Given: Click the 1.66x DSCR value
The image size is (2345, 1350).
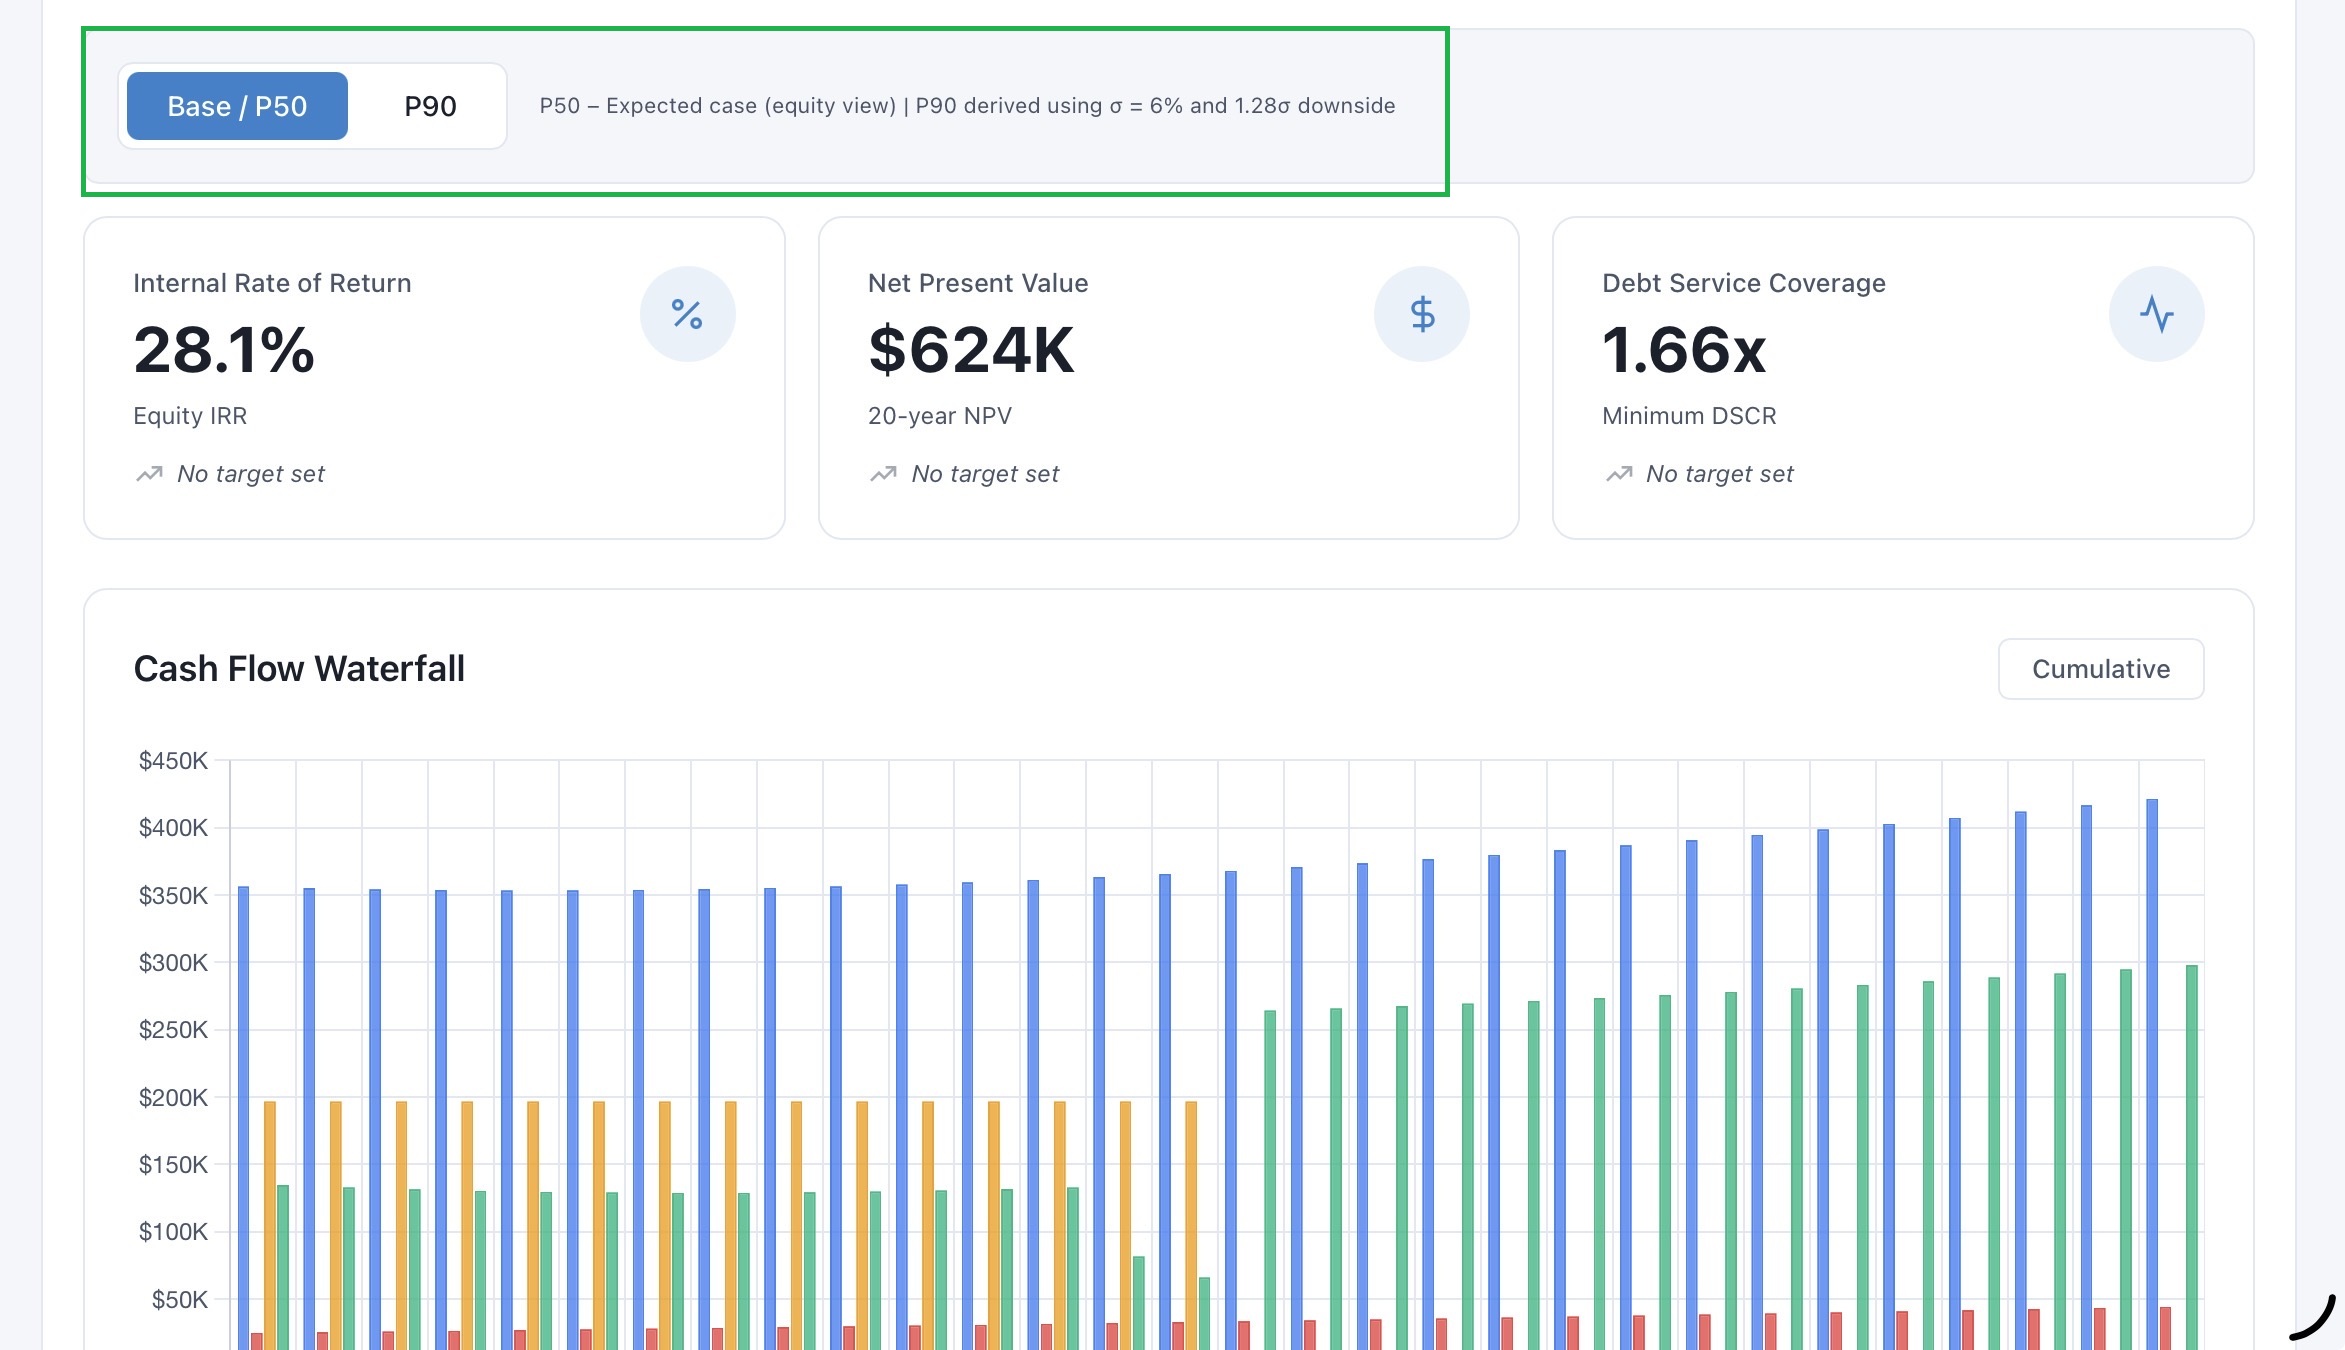Looking at the screenshot, I should click(x=1684, y=350).
